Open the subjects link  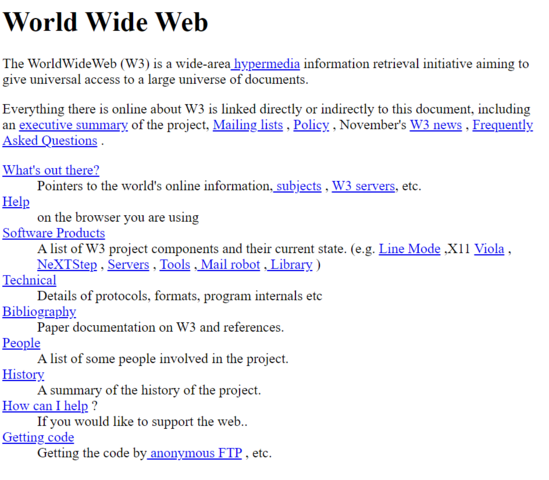(298, 186)
